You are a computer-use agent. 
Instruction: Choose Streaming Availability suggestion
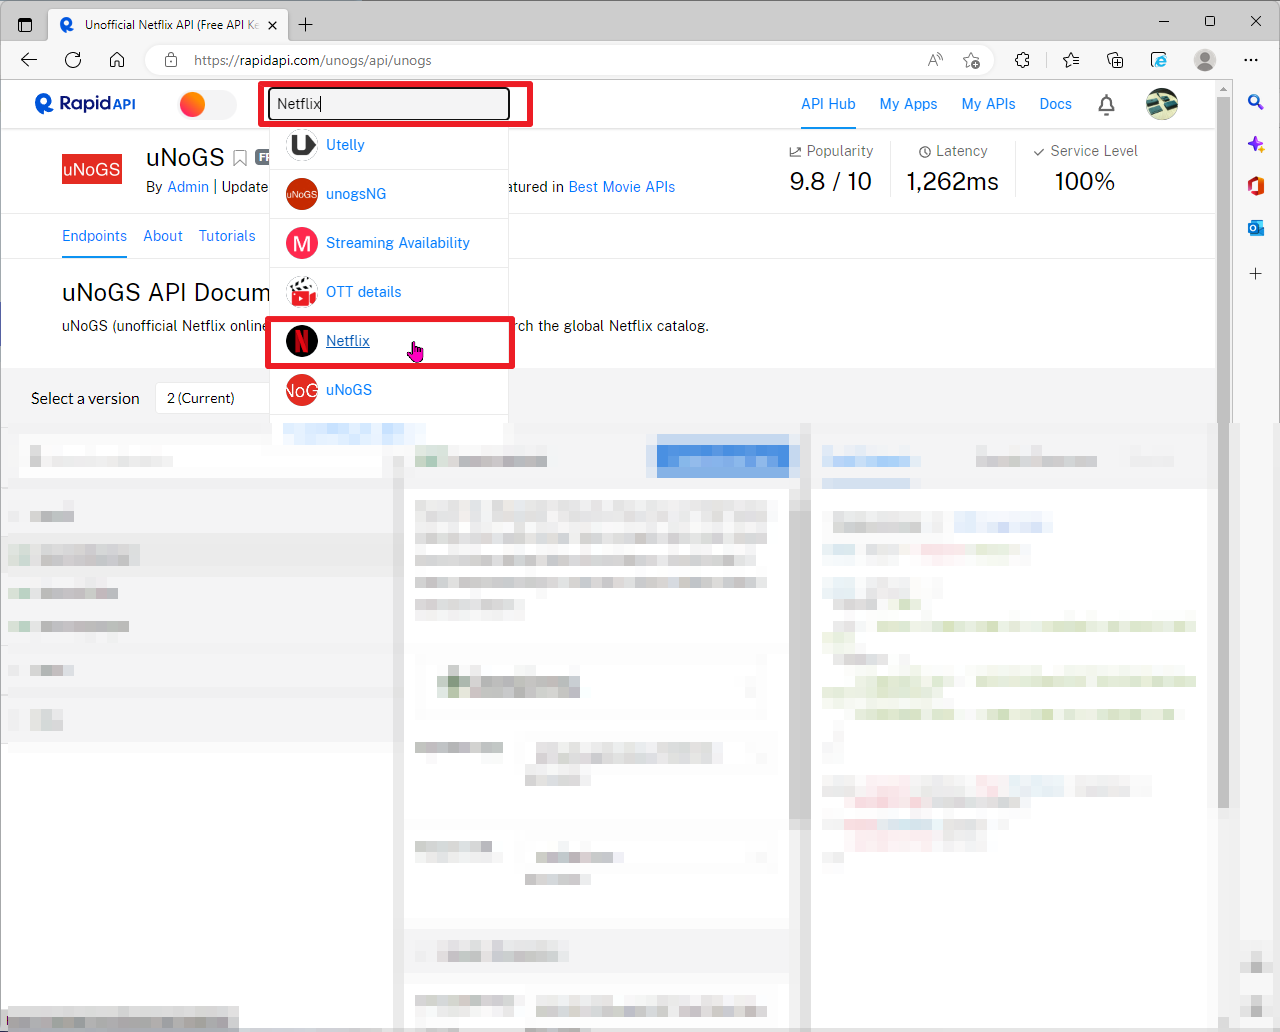[398, 243]
